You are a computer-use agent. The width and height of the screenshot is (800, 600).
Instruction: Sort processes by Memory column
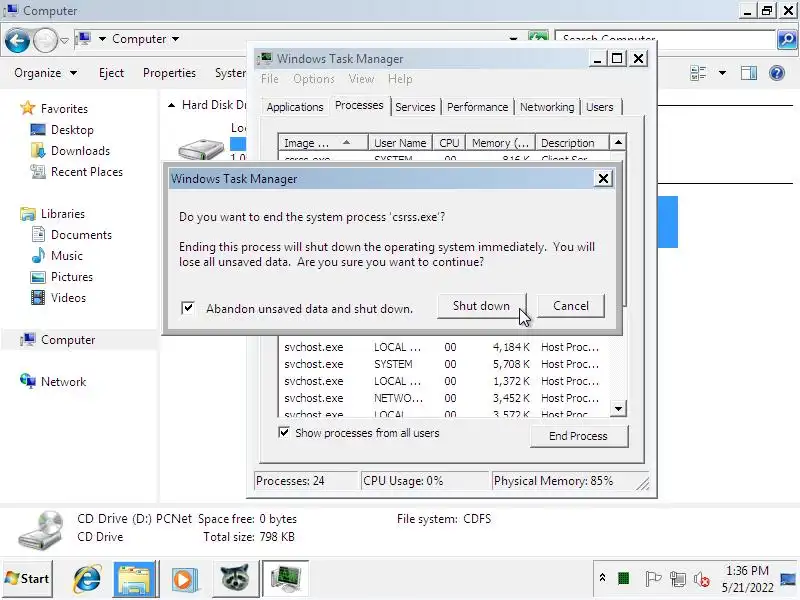(x=500, y=143)
